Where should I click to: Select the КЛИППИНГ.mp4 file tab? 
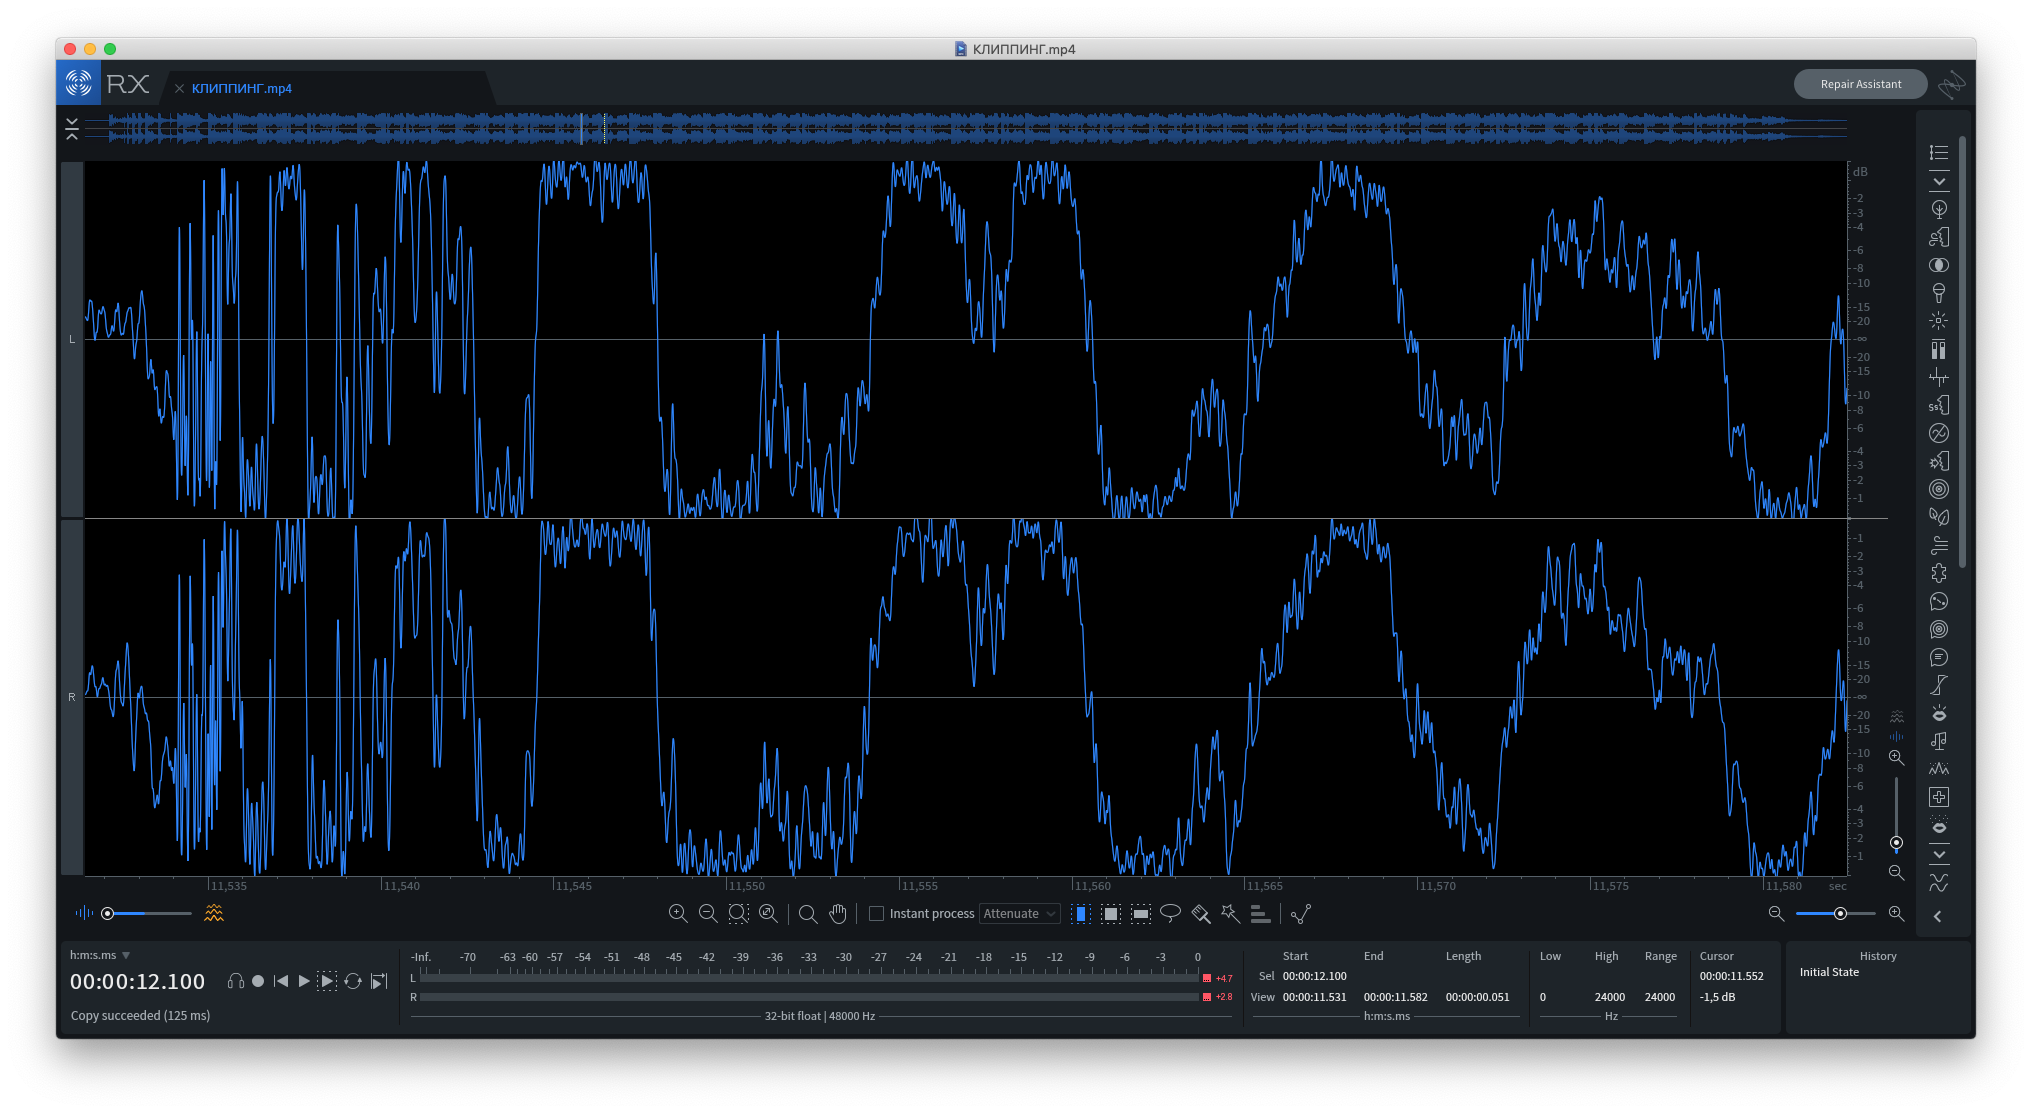pyautogui.click(x=241, y=88)
